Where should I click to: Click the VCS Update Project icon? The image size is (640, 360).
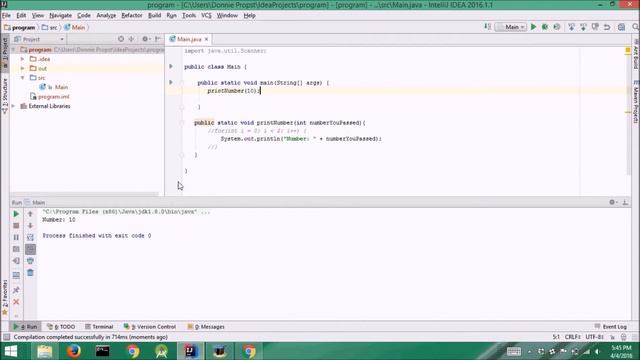571,27
